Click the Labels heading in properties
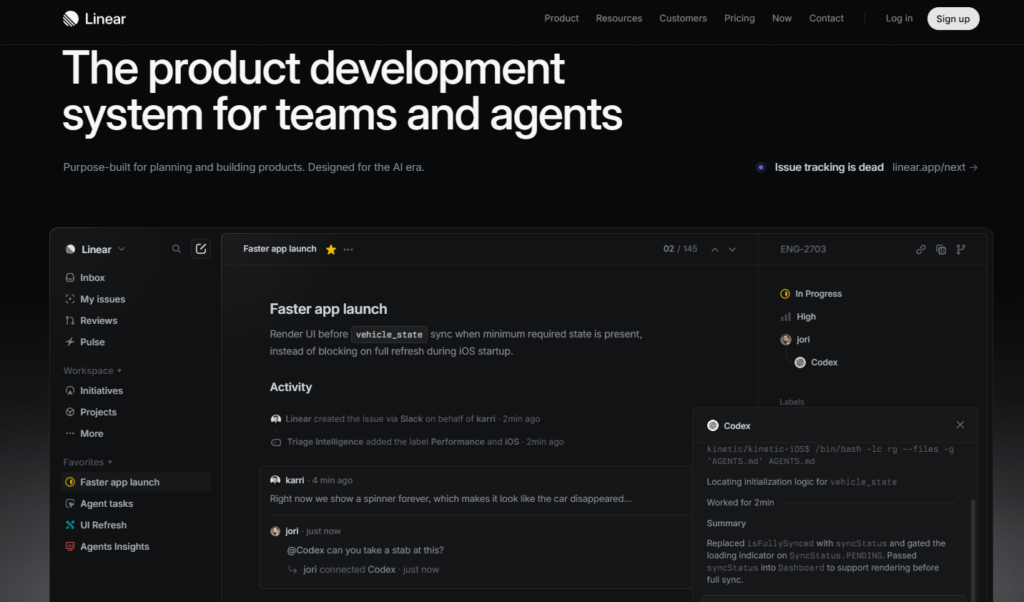 792,402
